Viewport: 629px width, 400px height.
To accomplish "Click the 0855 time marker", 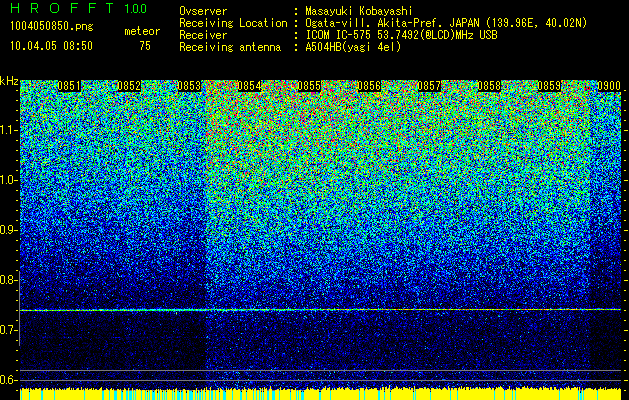I will coord(309,86).
